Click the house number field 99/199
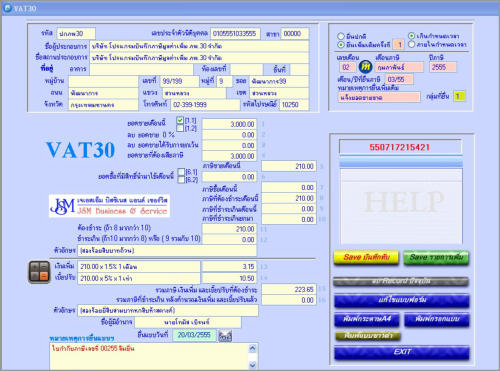500x371 pixels. pos(180,81)
